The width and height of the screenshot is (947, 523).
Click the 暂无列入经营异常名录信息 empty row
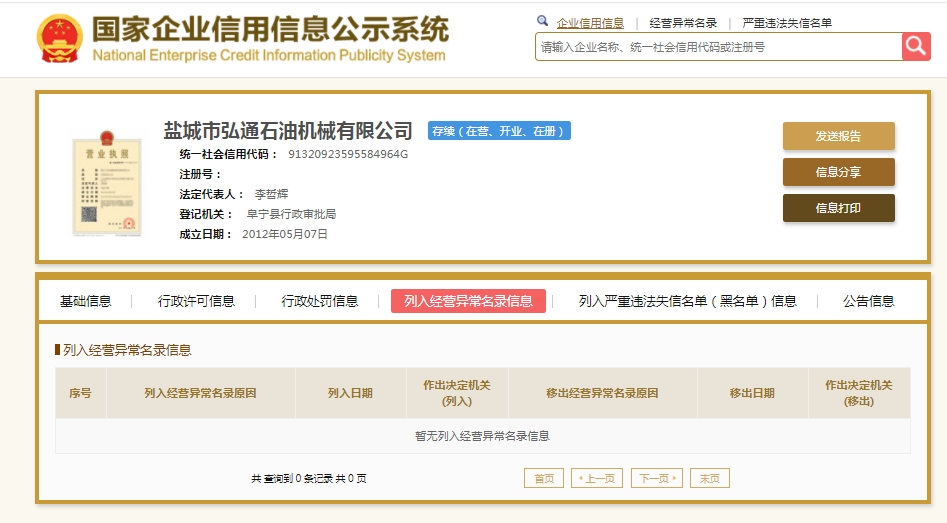coord(483,436)
